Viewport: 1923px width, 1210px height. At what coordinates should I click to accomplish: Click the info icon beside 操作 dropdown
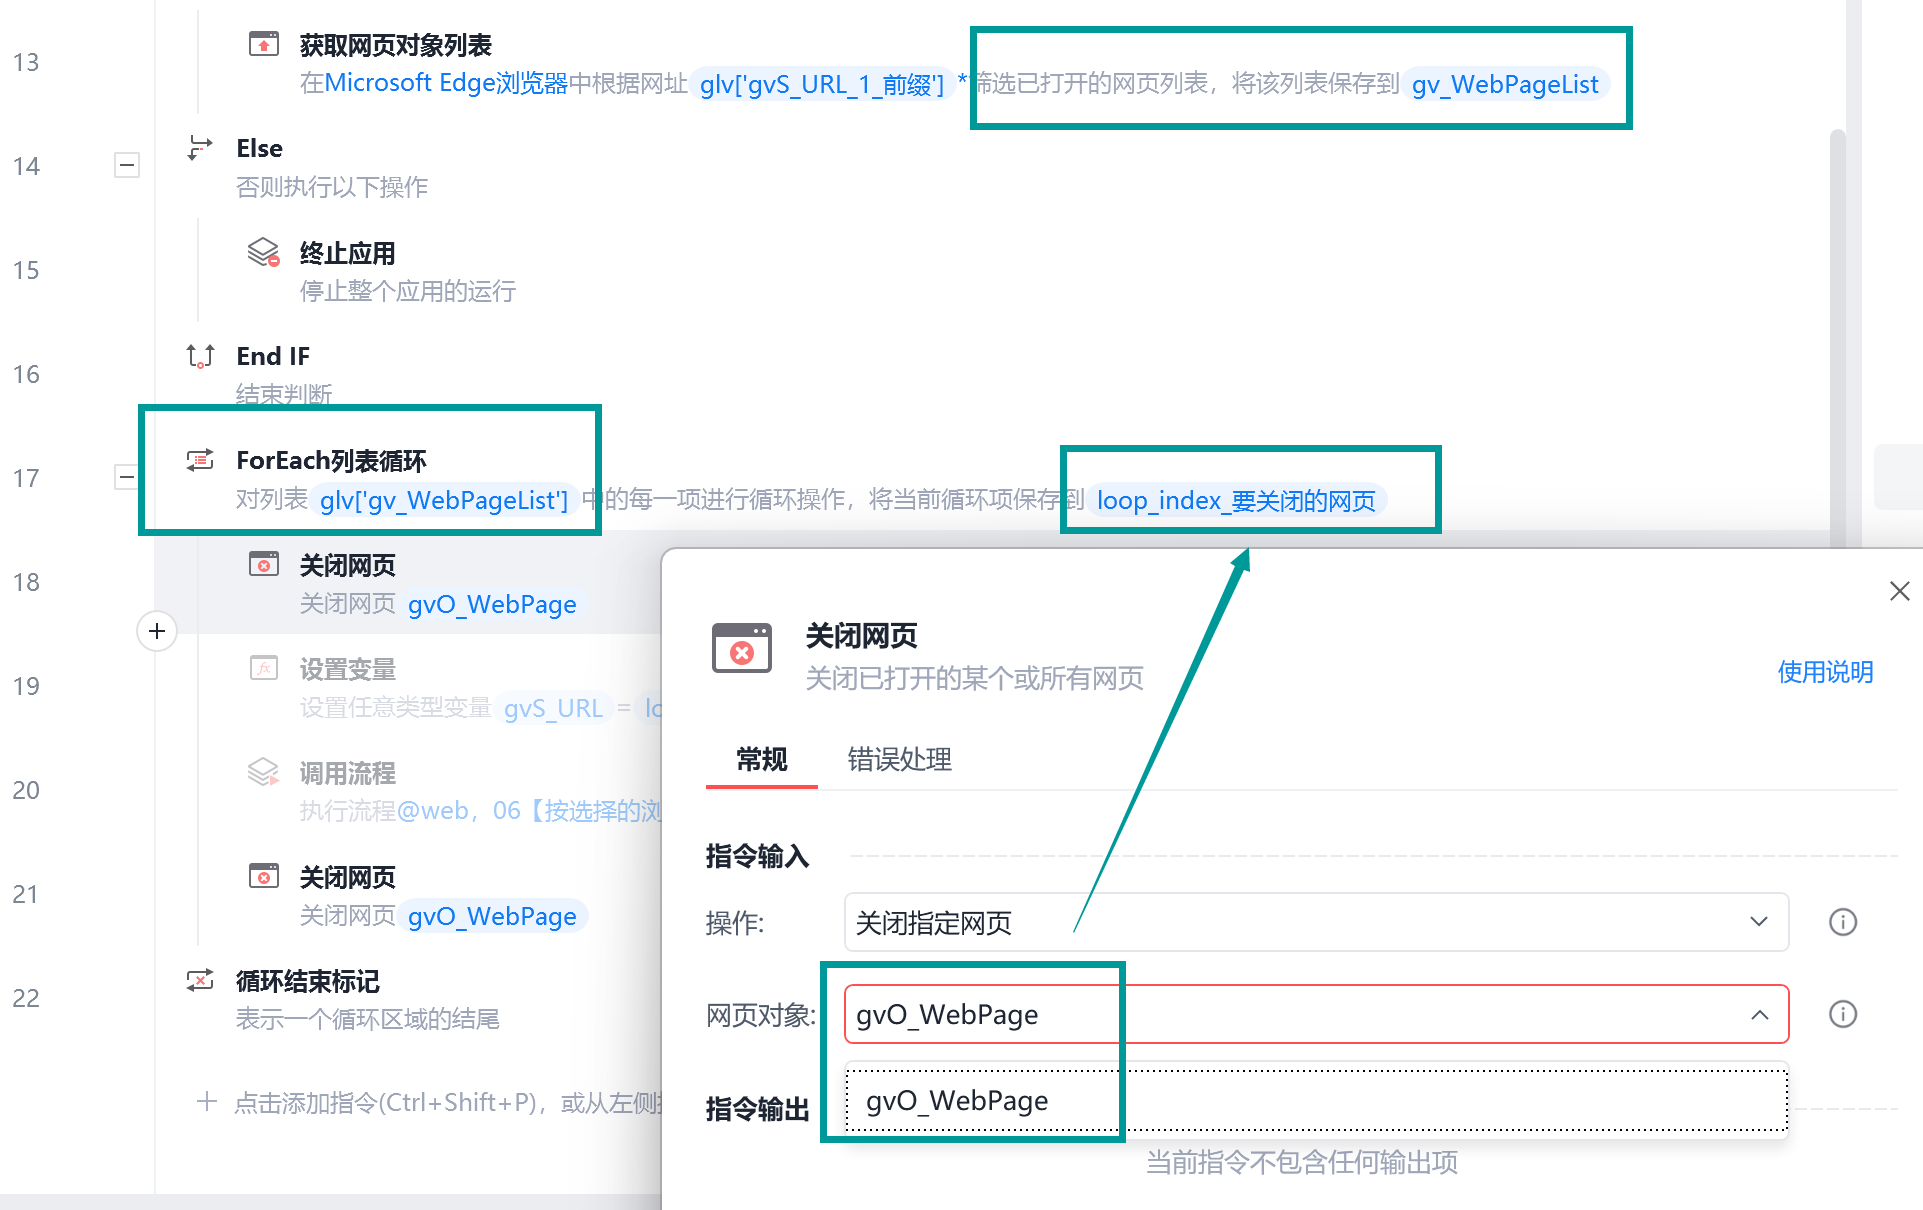tap(1842, 922)
